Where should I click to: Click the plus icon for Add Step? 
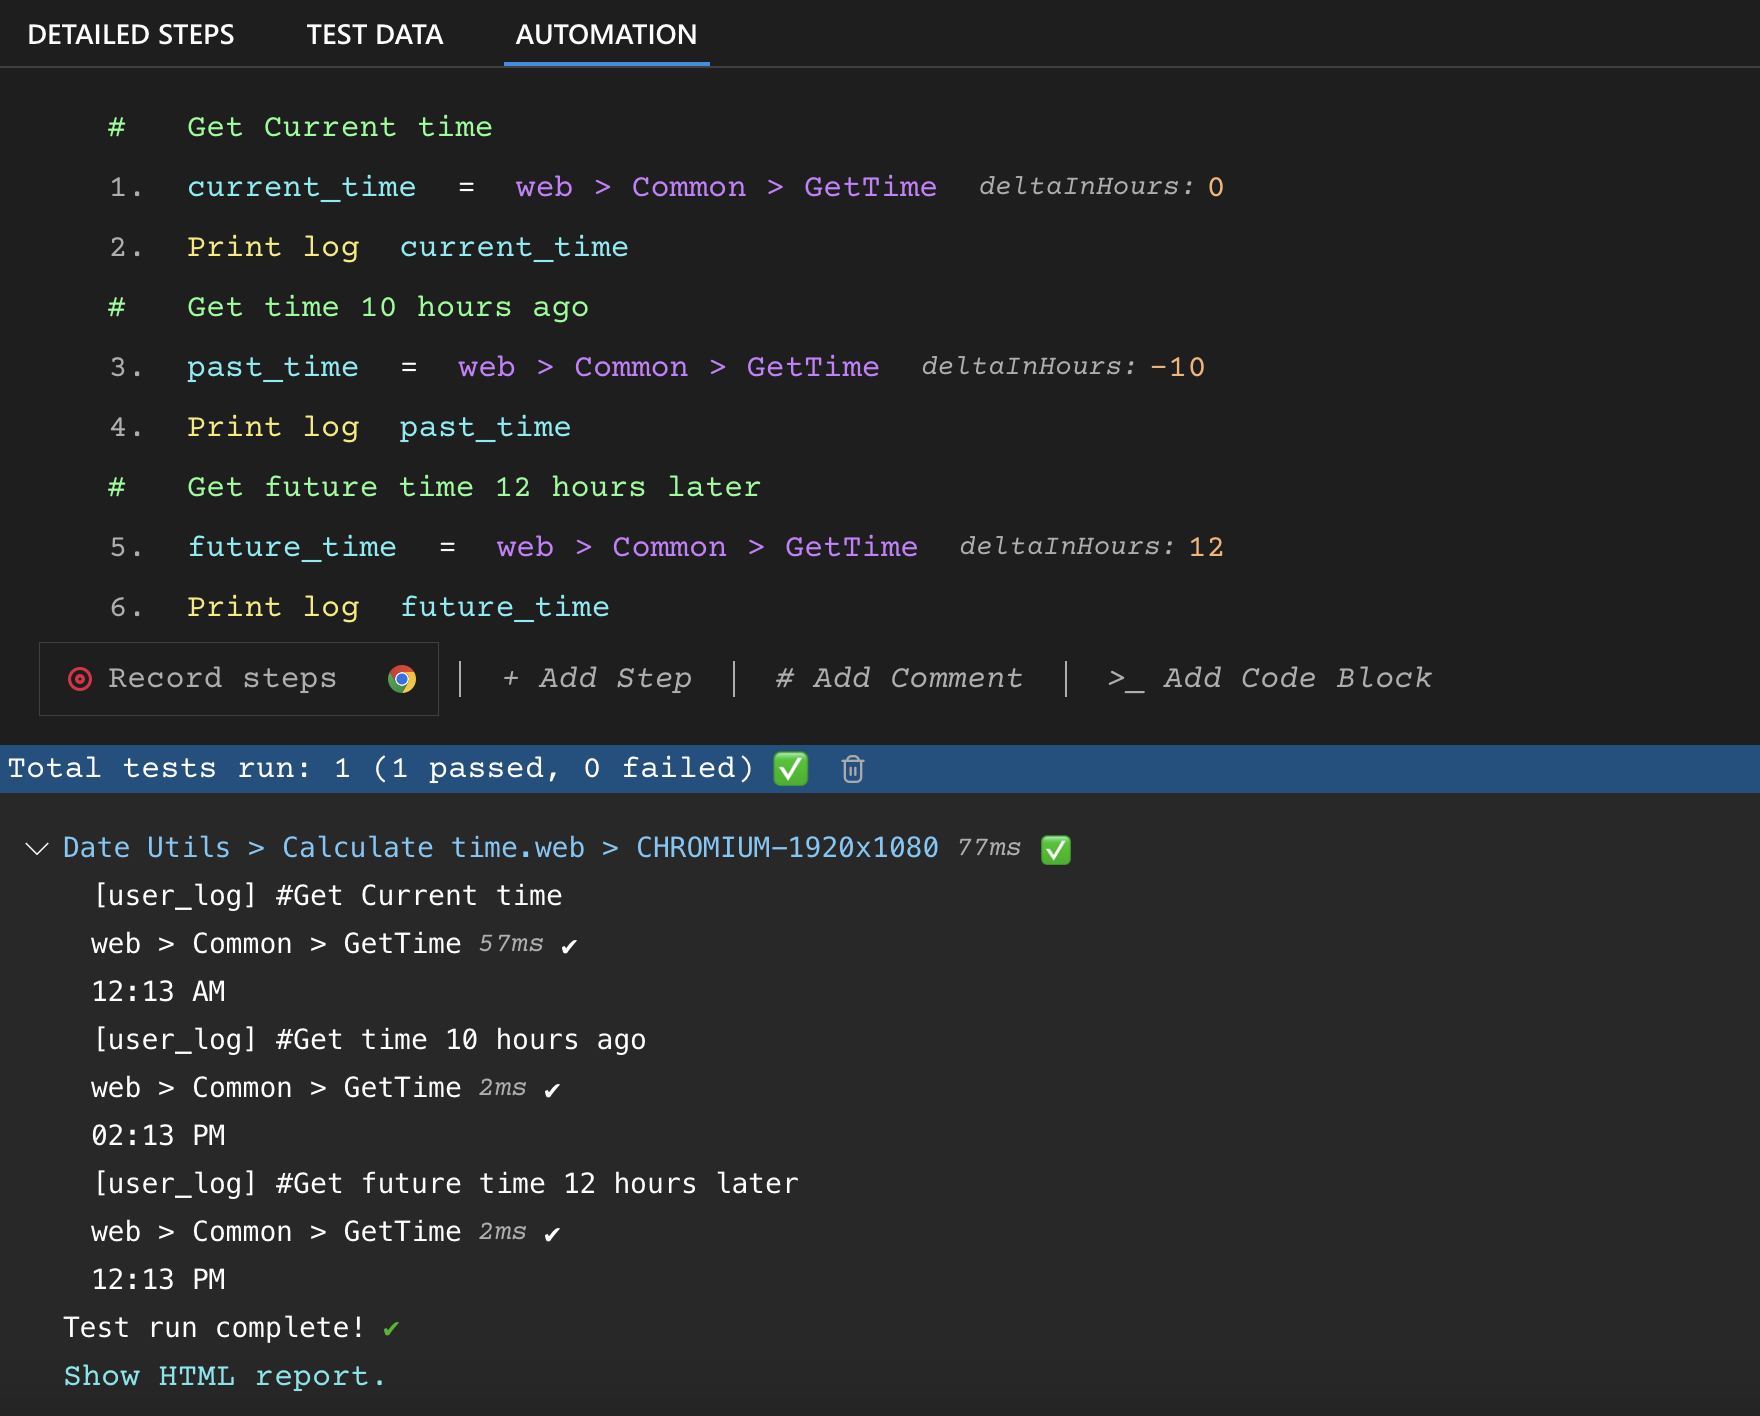coord(512,678)
